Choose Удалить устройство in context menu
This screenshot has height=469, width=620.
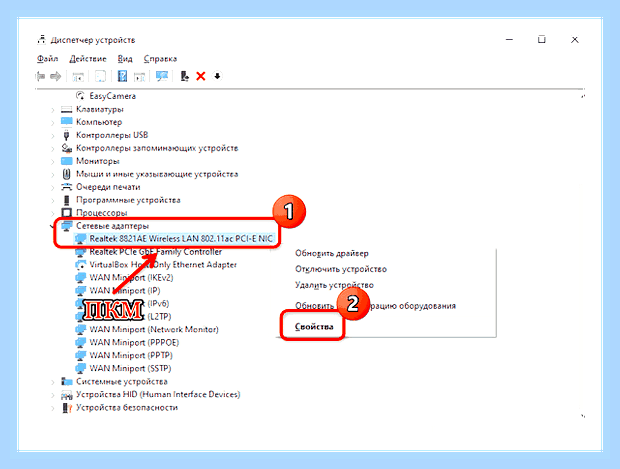click(334, 285)
